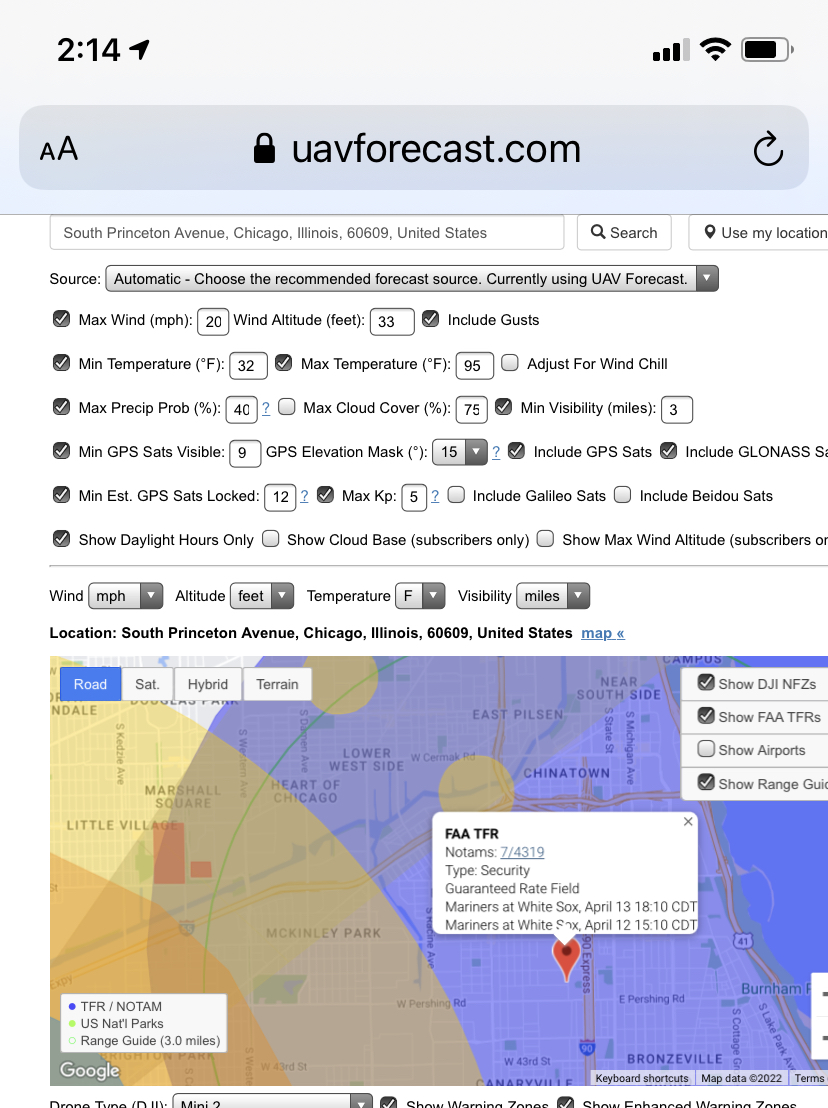
Task: Open GPS Elevation Mask help question mark
Action: pos(496,452)
